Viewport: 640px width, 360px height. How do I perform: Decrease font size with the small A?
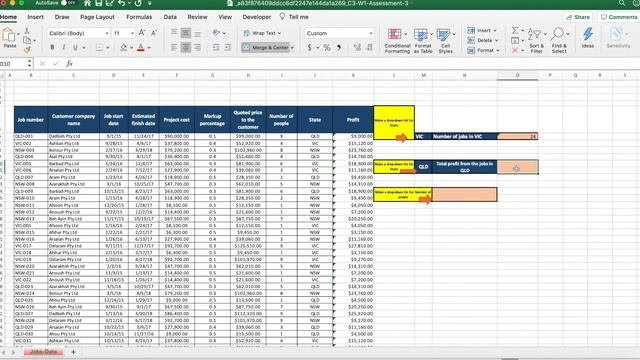click(x=154, y=33)
